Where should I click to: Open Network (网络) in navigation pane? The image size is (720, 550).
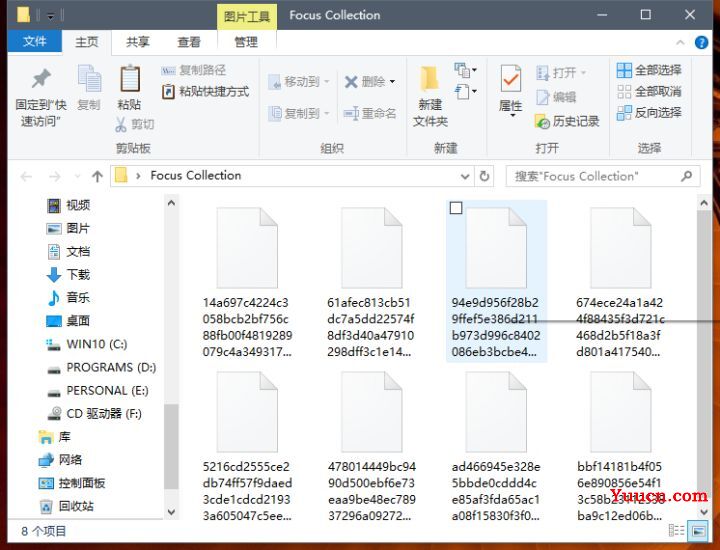coord(60,460)
